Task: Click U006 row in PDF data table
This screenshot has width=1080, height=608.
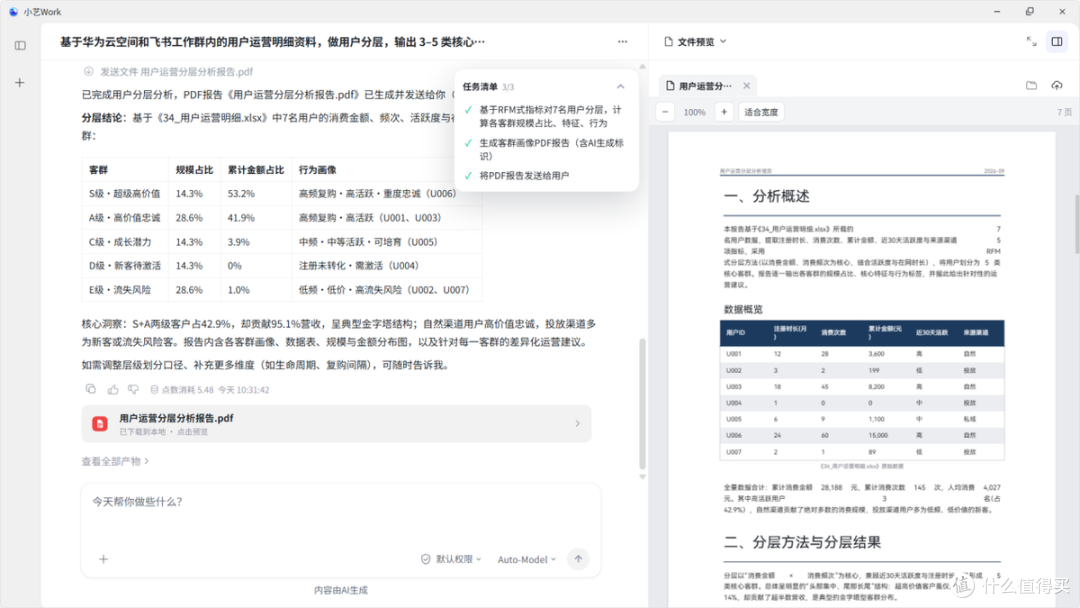Action: point(862,435)
